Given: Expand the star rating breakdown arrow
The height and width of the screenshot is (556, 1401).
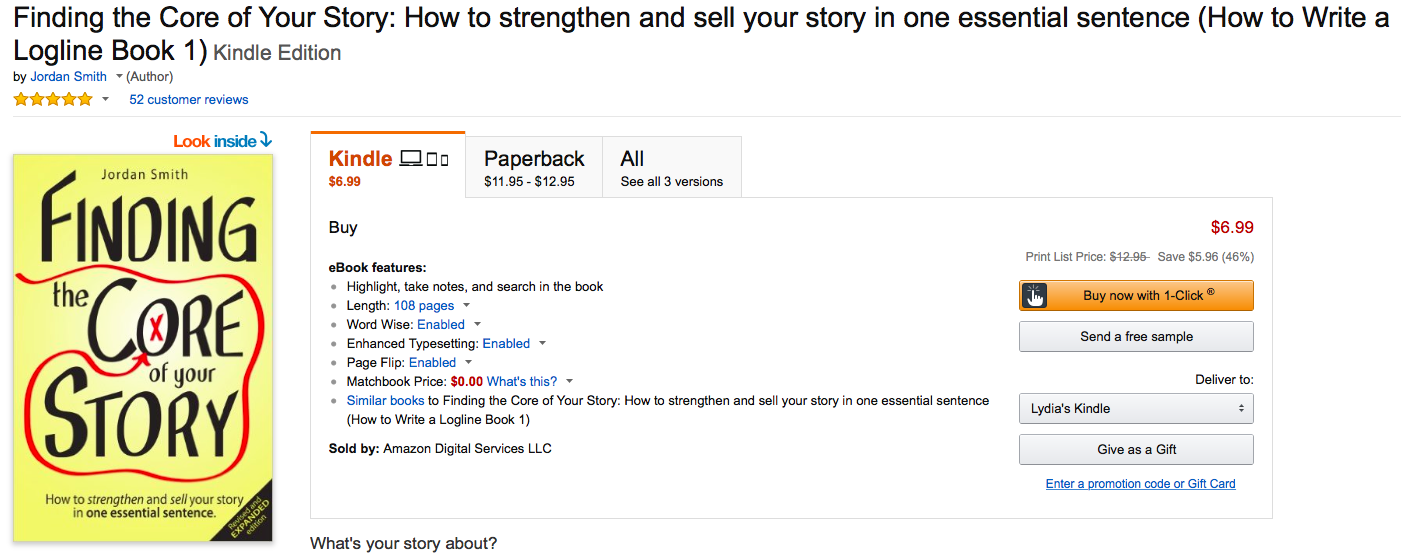Looking at the screenshot, I should point(105,100).
